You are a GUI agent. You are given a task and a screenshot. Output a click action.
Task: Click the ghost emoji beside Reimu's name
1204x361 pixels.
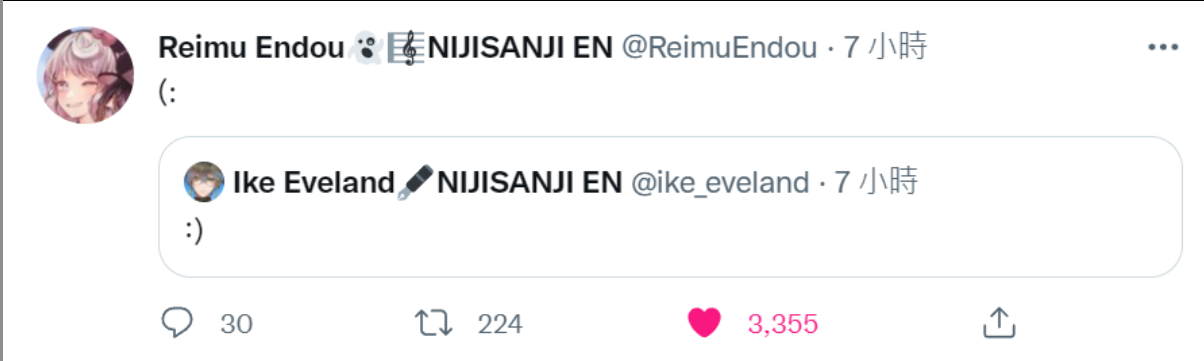(365, 47)
